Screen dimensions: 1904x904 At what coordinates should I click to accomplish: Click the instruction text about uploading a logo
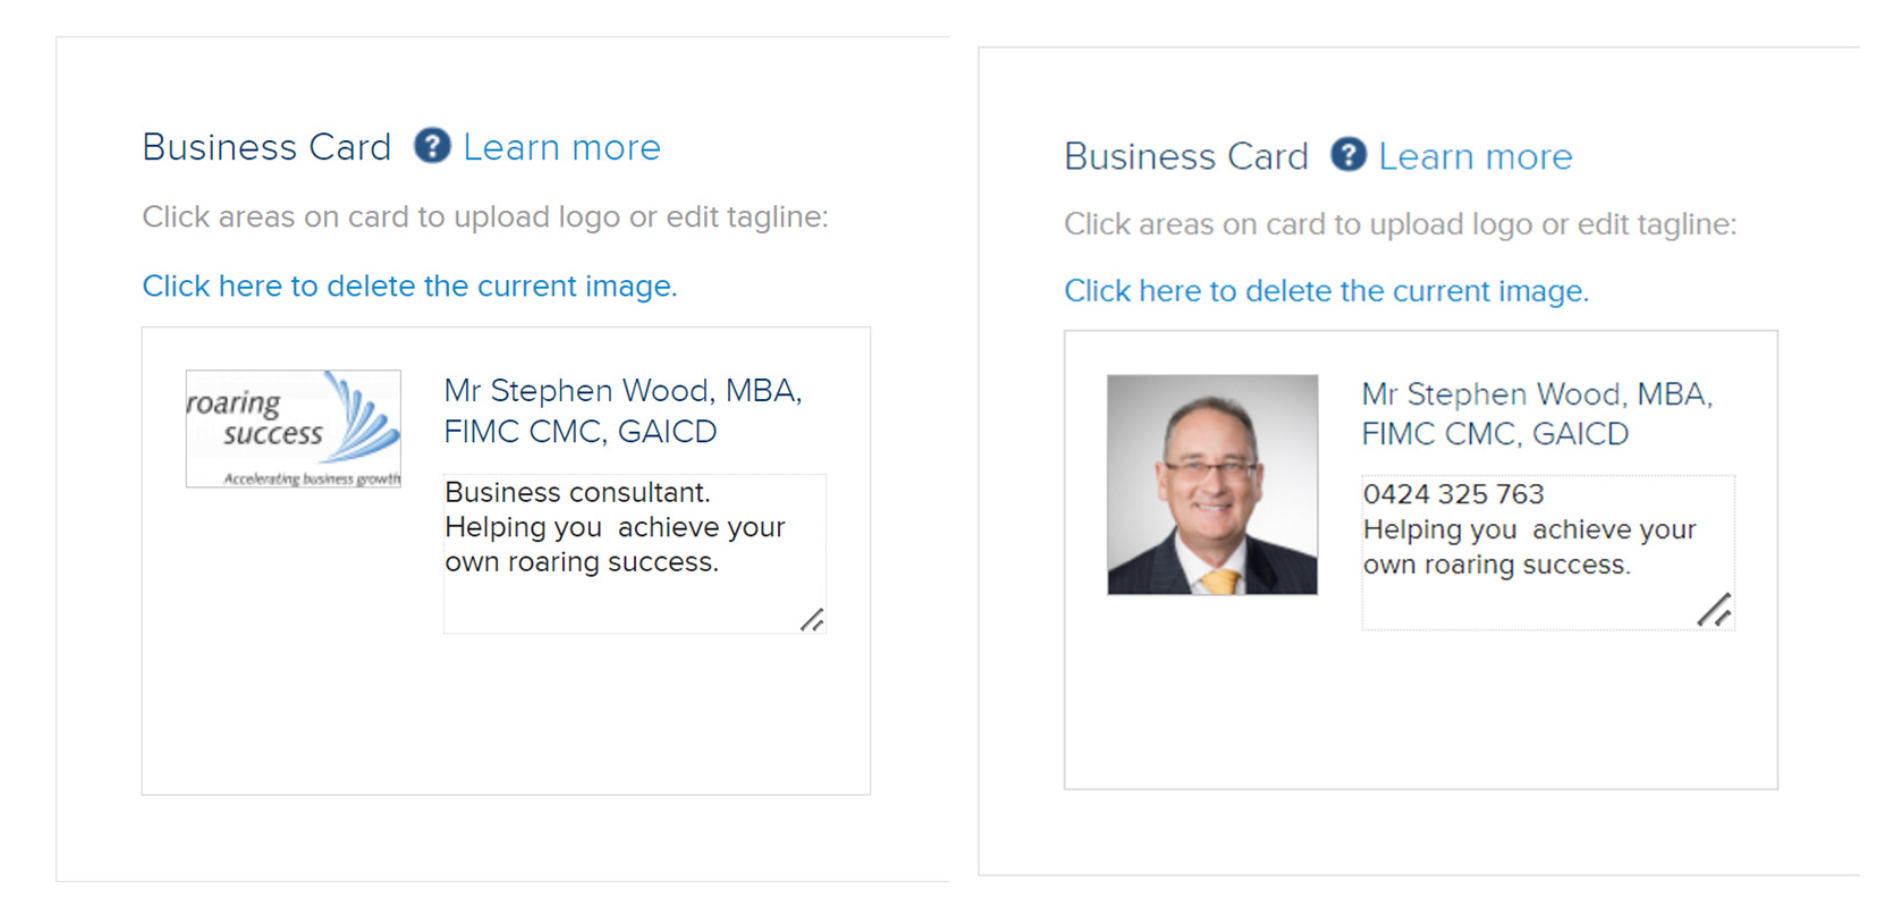coord(484,217)
